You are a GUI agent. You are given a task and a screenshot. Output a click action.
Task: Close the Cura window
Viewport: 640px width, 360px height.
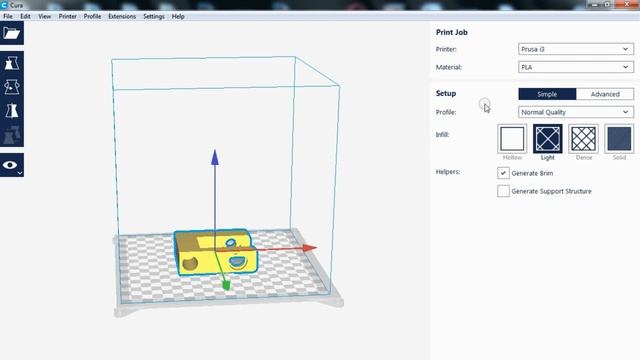point(627,4)
